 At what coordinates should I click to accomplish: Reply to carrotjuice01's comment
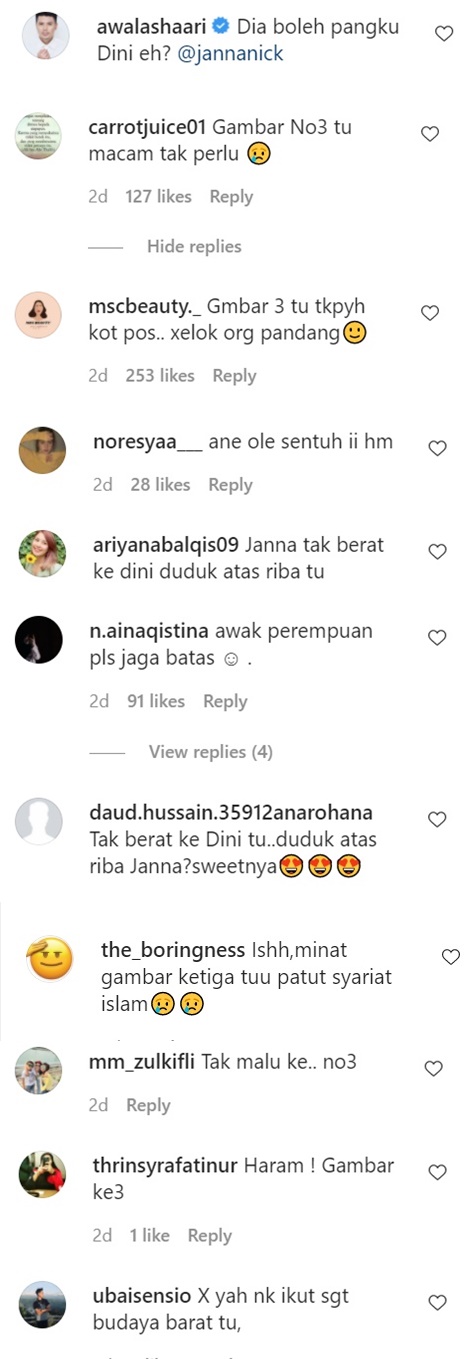pos(231,197)
